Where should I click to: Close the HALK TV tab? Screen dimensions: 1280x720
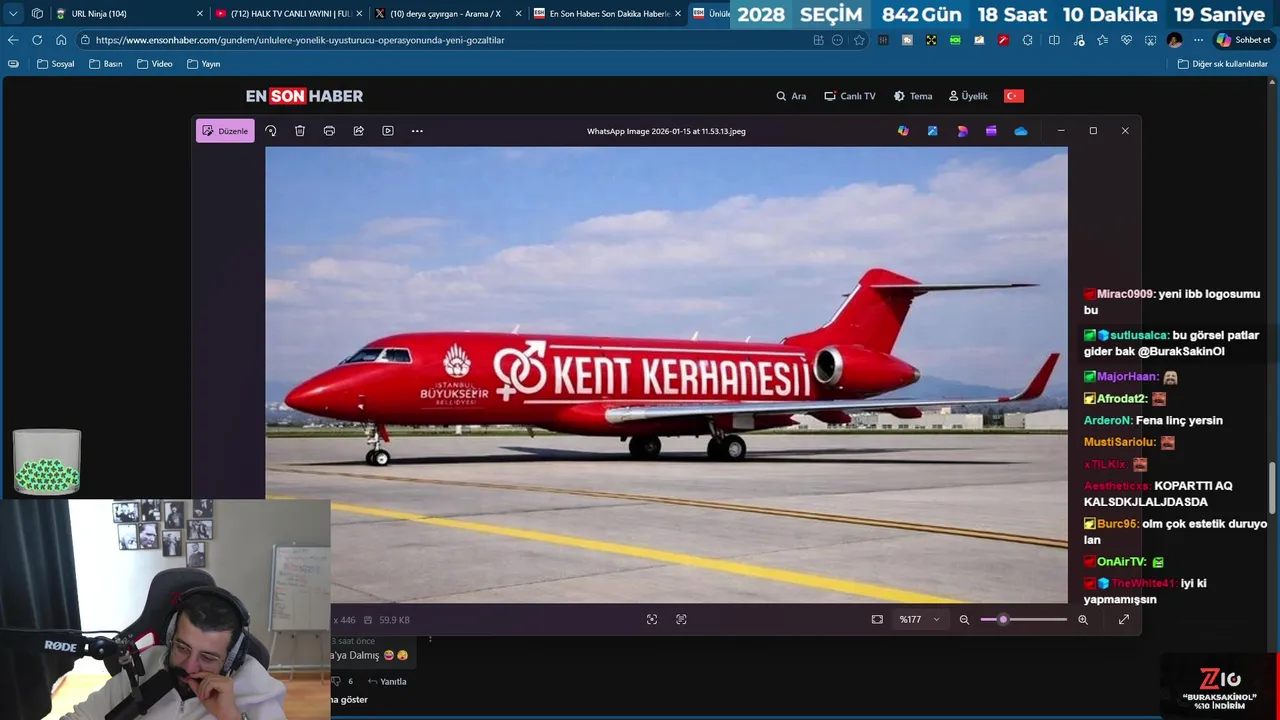click(x=358, y=14)
